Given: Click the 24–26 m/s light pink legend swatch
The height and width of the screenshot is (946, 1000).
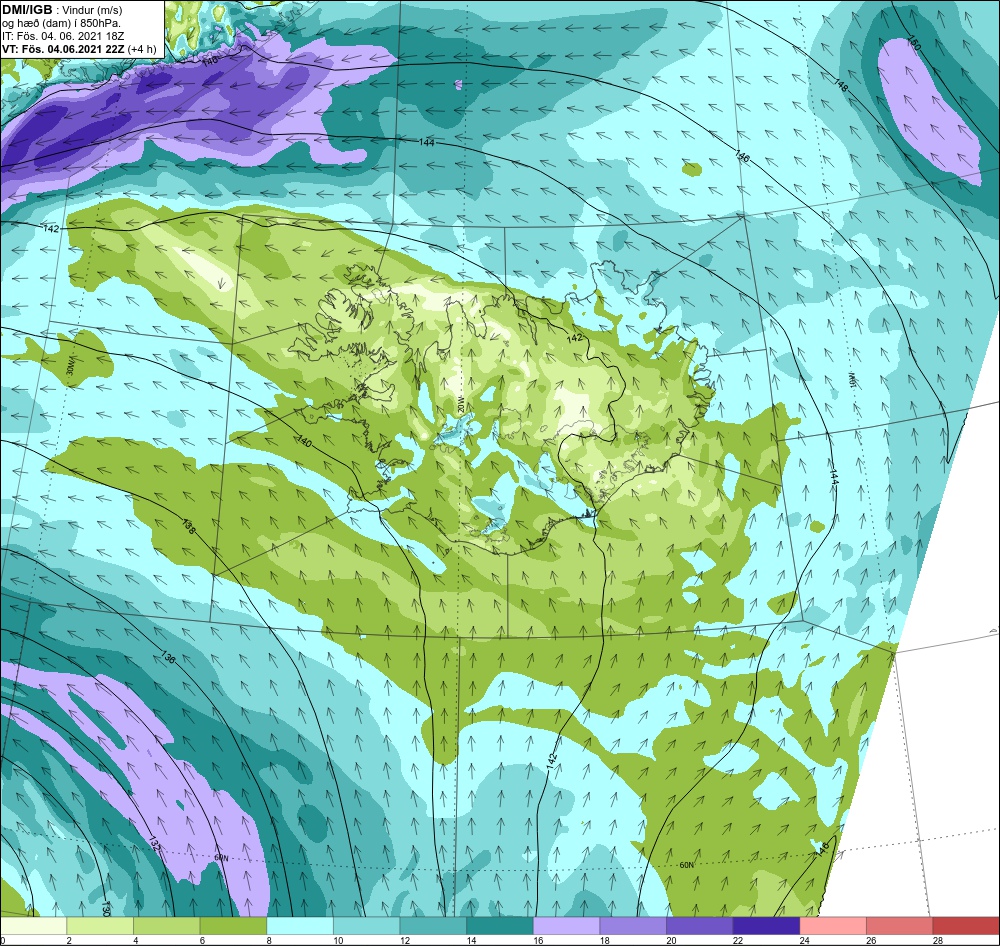Looking at the screenshot, I should (x=833, y=926).
